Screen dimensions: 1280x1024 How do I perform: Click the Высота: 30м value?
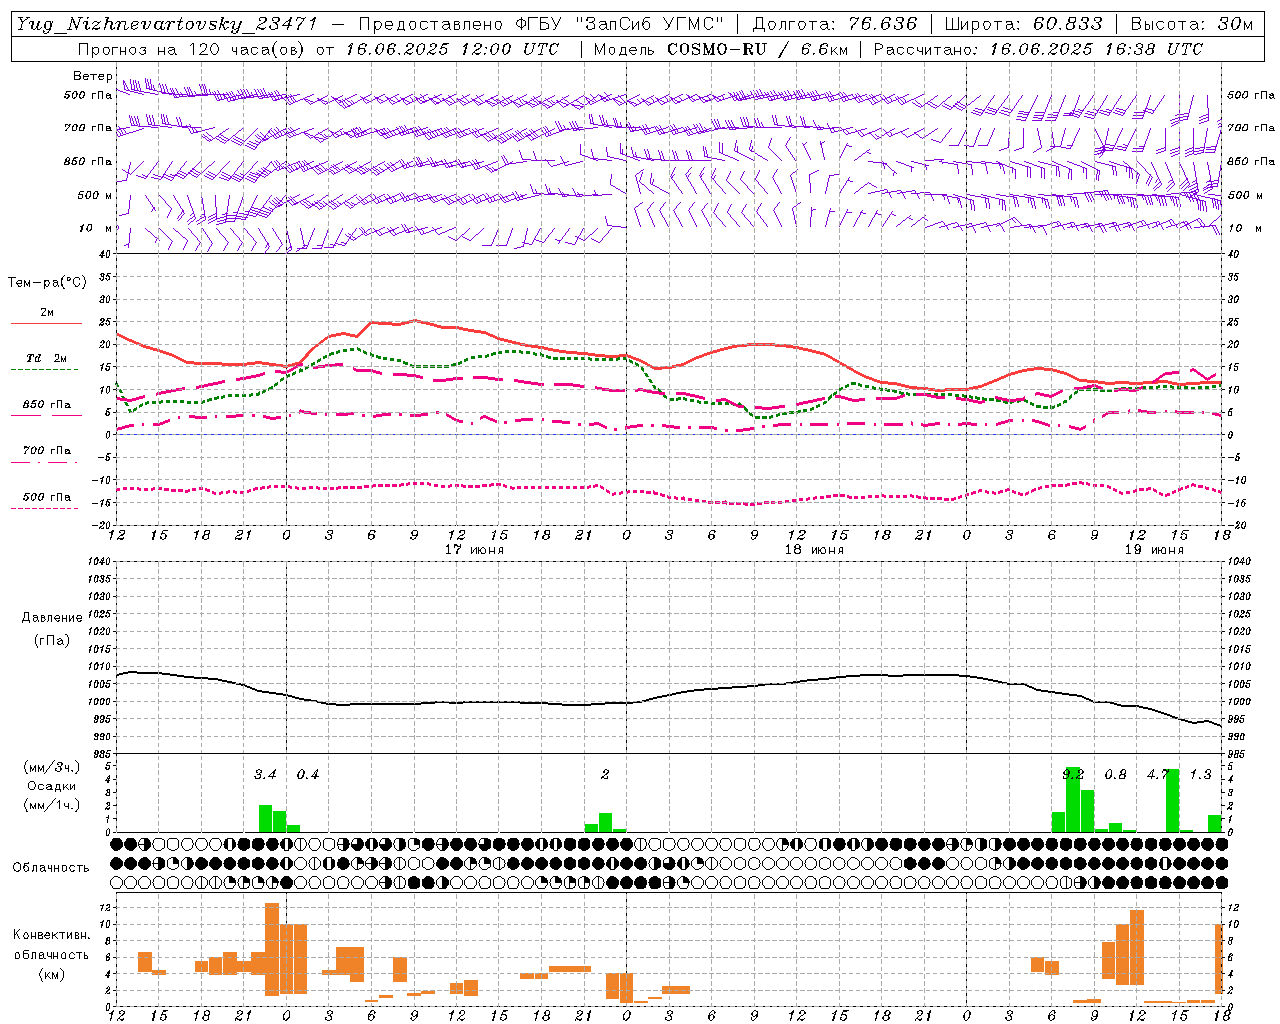tap(1192, 24)
